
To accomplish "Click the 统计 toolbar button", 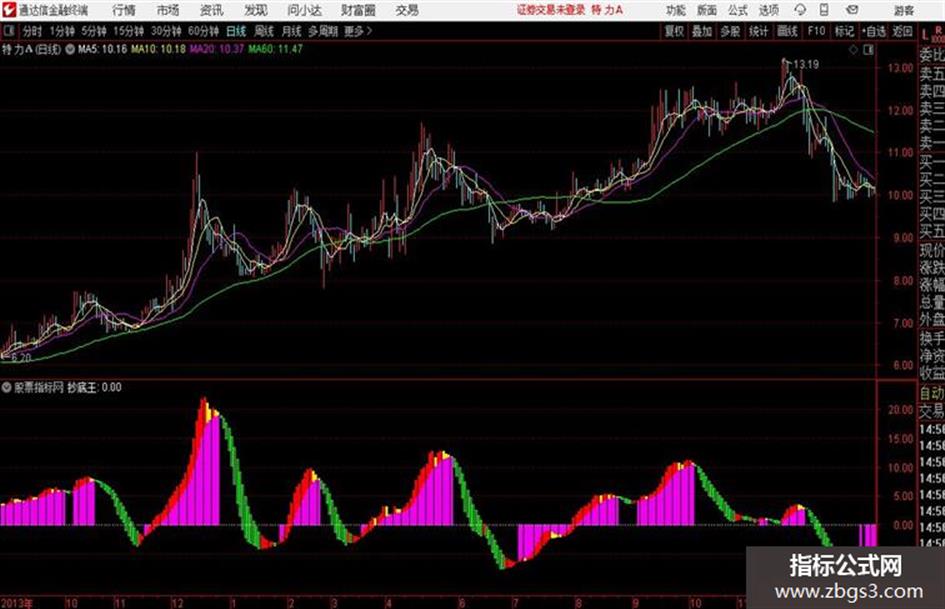I will pyautogui.click(x=758, y=31).
